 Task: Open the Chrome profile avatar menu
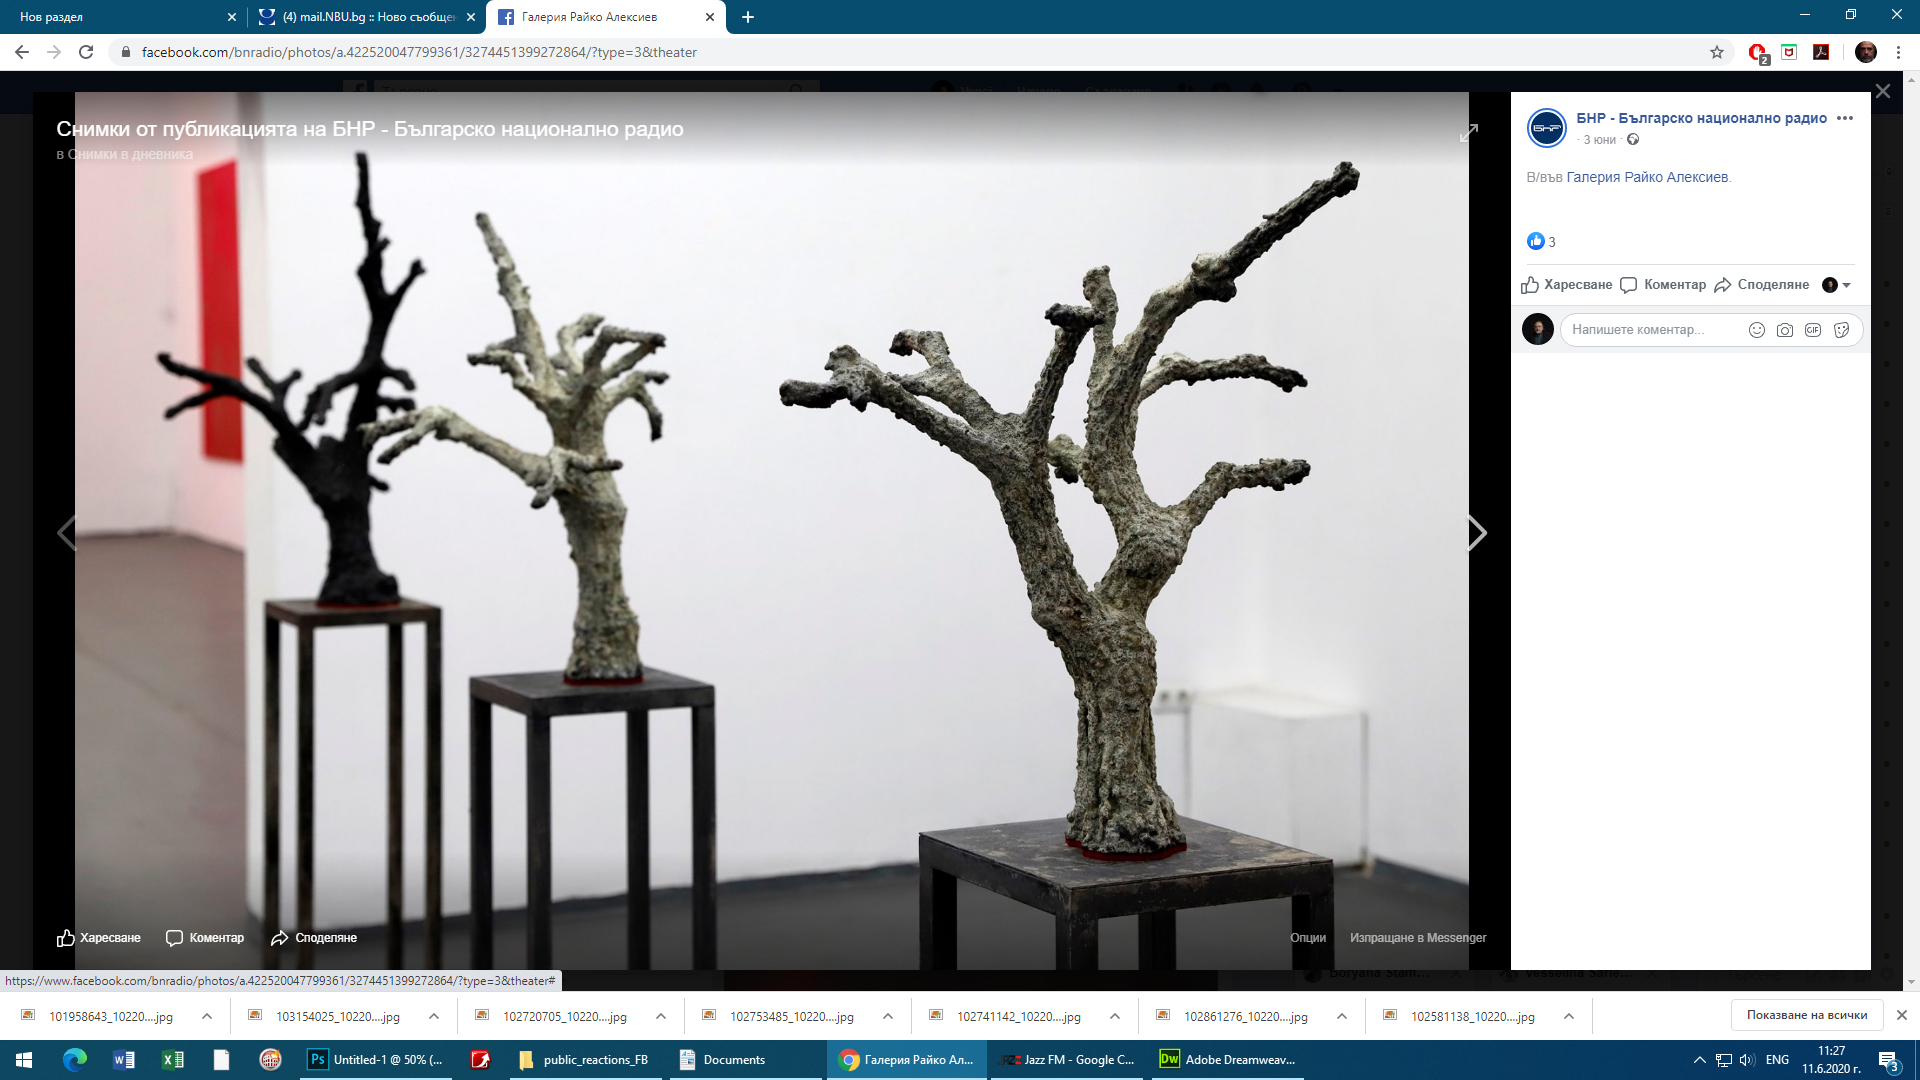[x=1866, y=52]
